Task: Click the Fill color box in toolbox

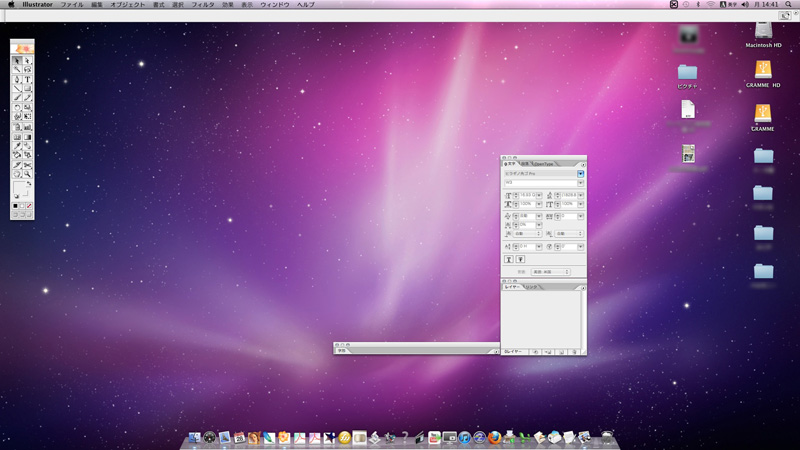Action: pyautogui.click(x=19, y=187)
